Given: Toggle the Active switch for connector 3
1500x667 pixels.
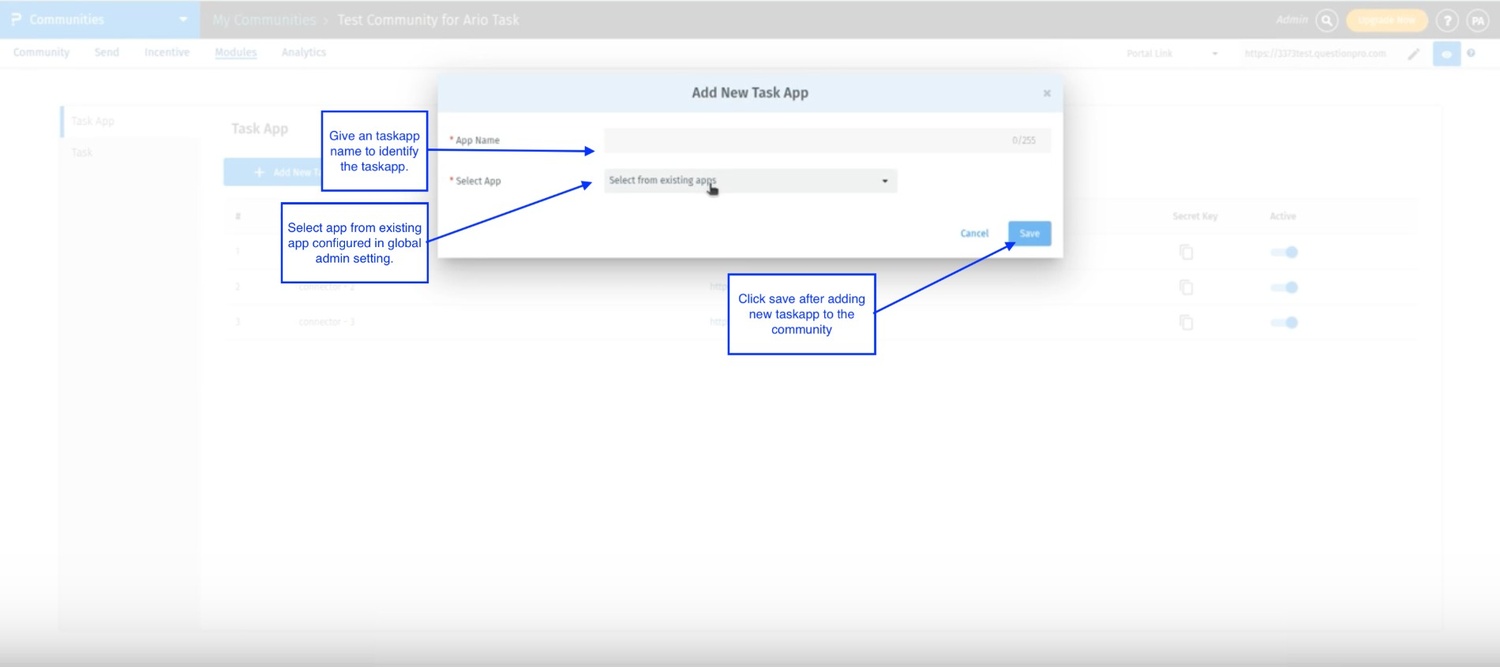Looking at the screenshot, I should tap(1284, 322).
